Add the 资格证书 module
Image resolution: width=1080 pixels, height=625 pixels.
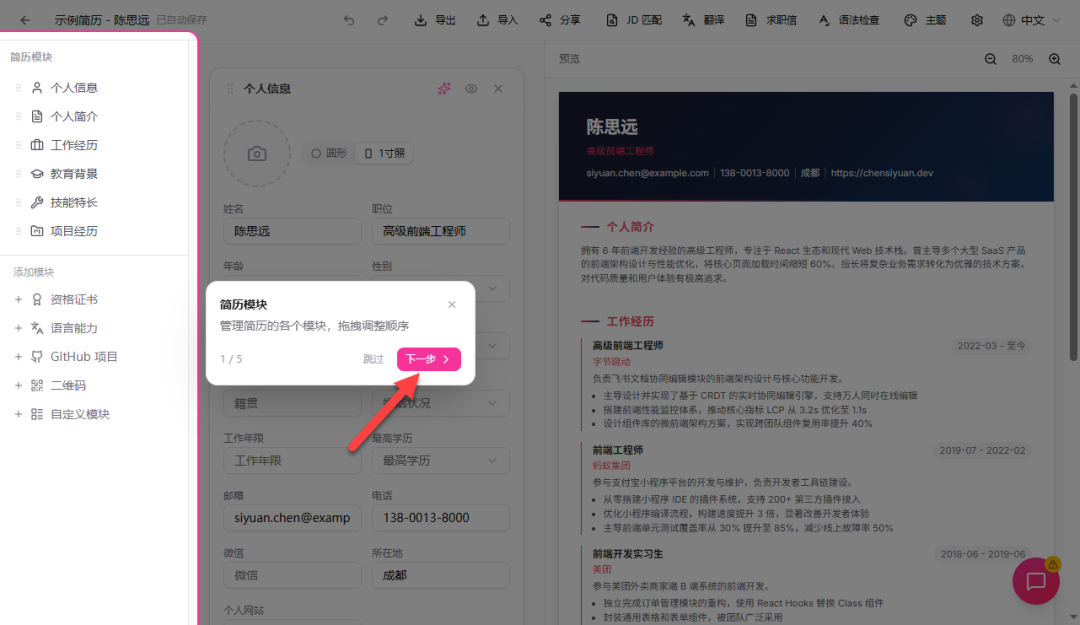click(74, 299)
